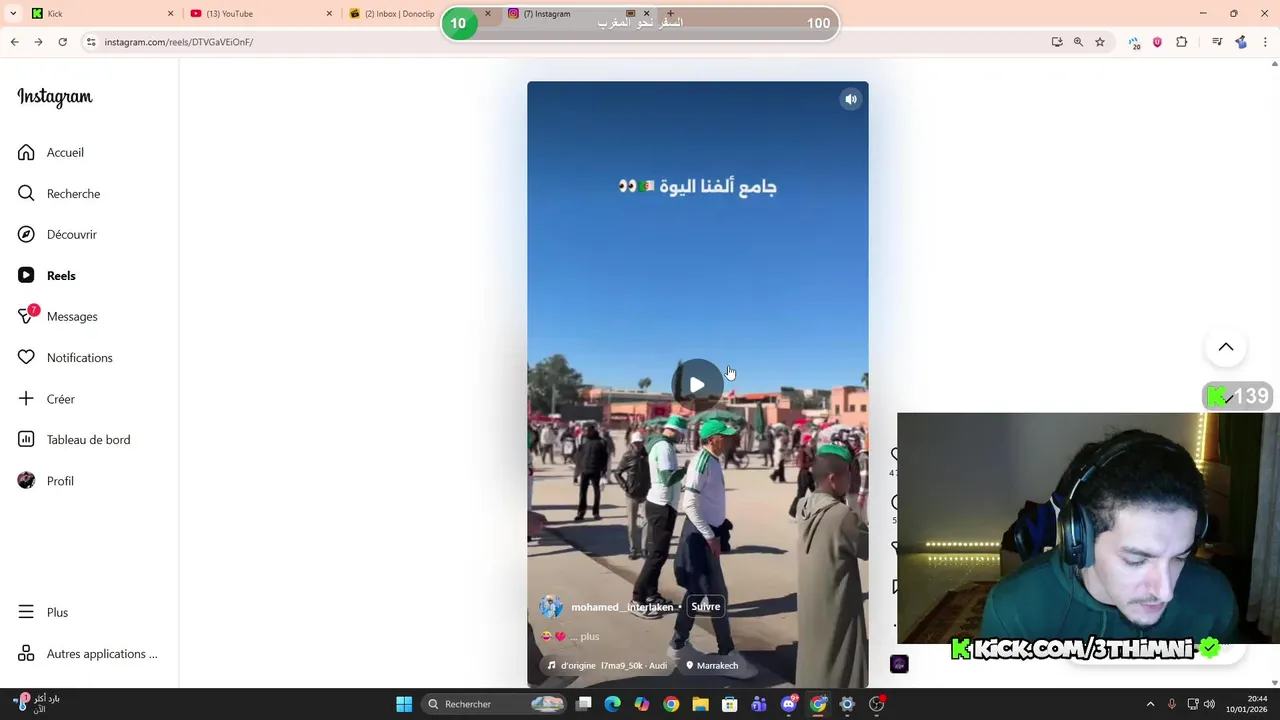Open File Explorer from taskbar
Screen dimensions: 1280x720
(700, 704)
